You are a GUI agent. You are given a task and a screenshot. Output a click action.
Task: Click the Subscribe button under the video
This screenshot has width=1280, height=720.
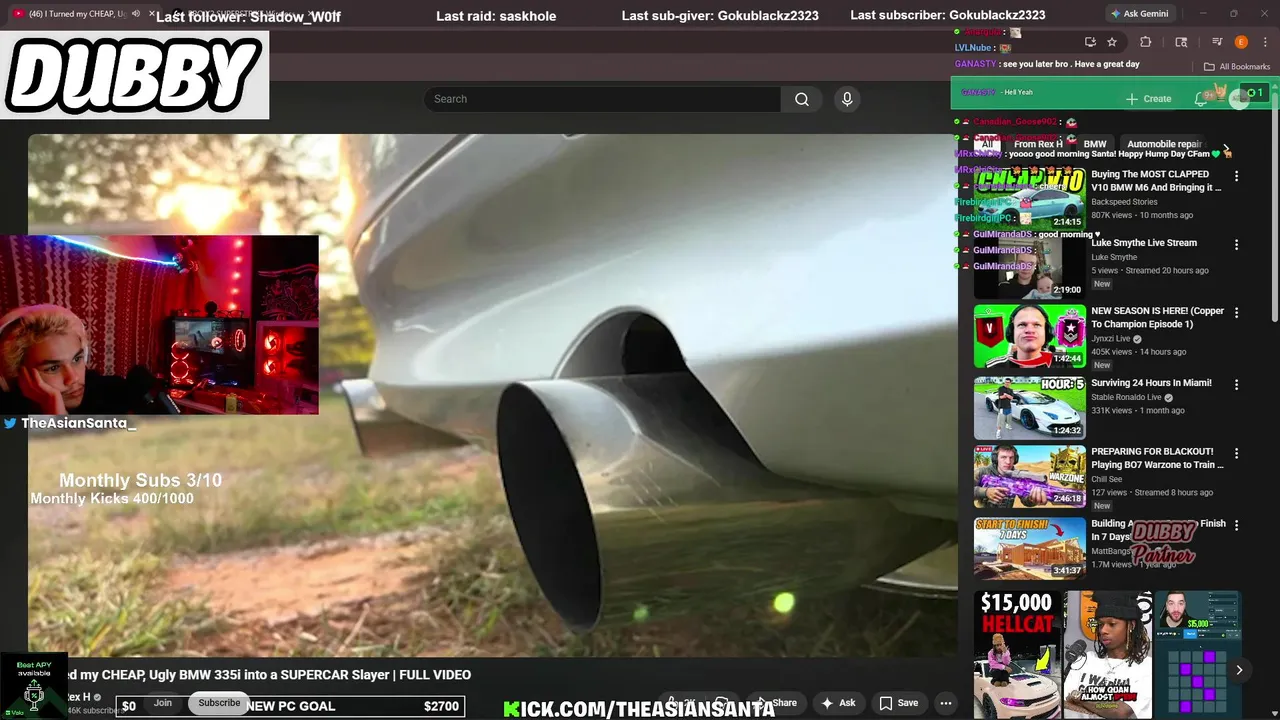tap(219, 702)
